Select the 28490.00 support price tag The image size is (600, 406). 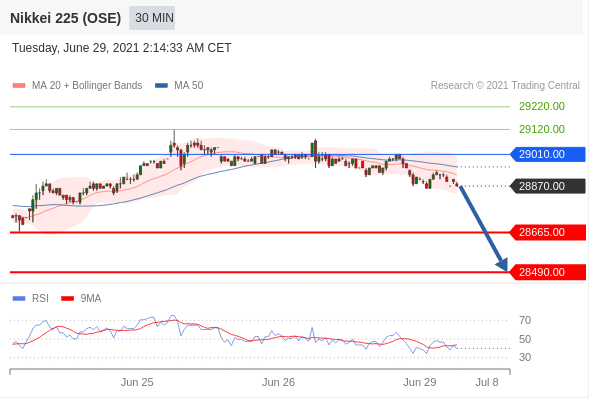pyautogui.click(x=548, y=272)
